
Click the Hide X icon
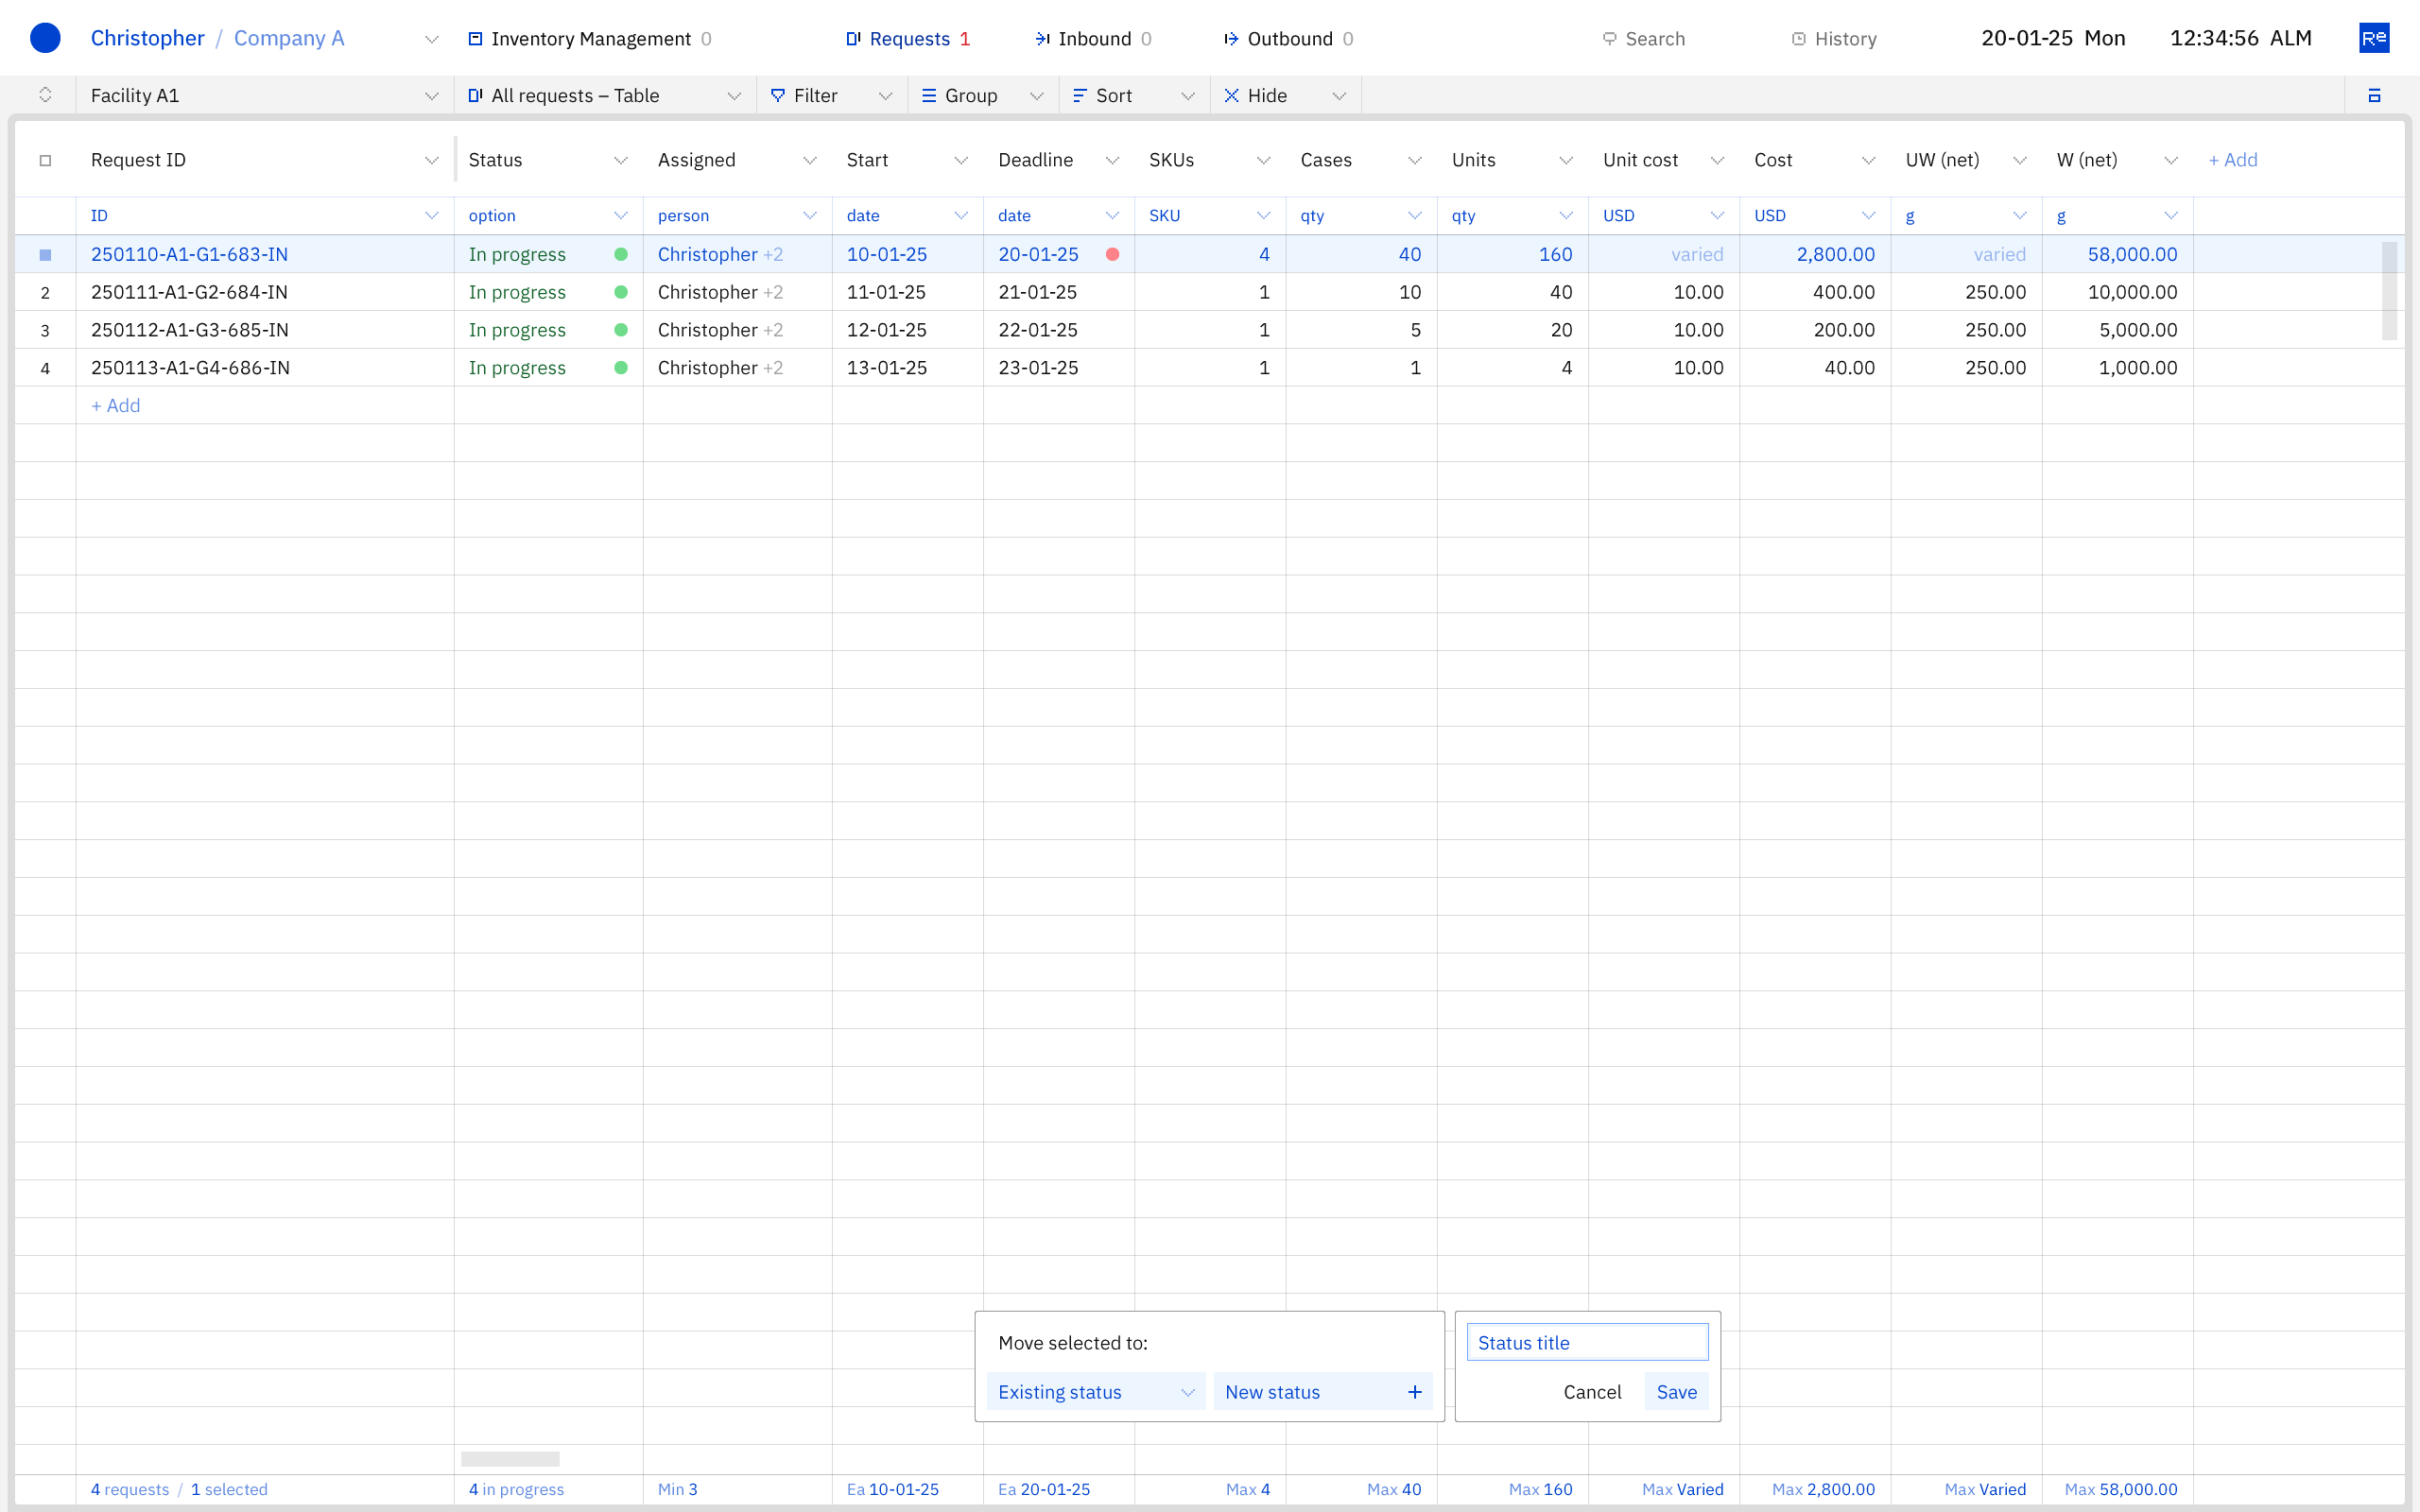pyautogui.click(x=1231, y=96)
